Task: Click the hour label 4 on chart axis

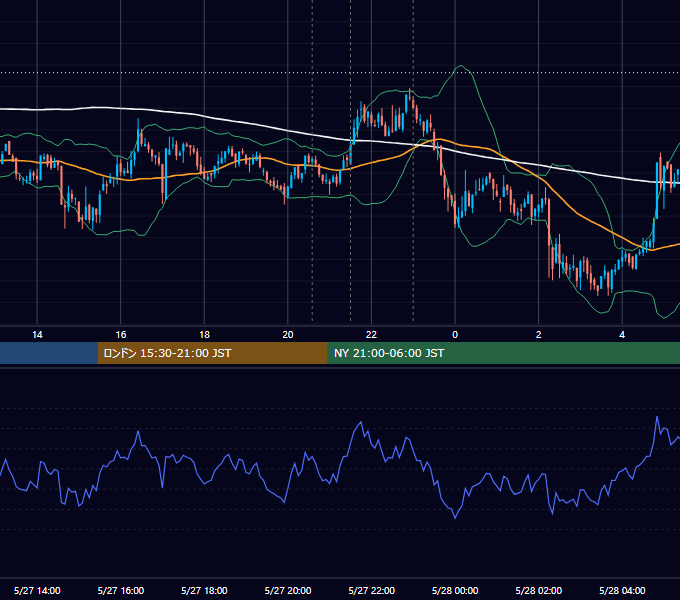Action: pyautogui.click(x=622, y=335)
